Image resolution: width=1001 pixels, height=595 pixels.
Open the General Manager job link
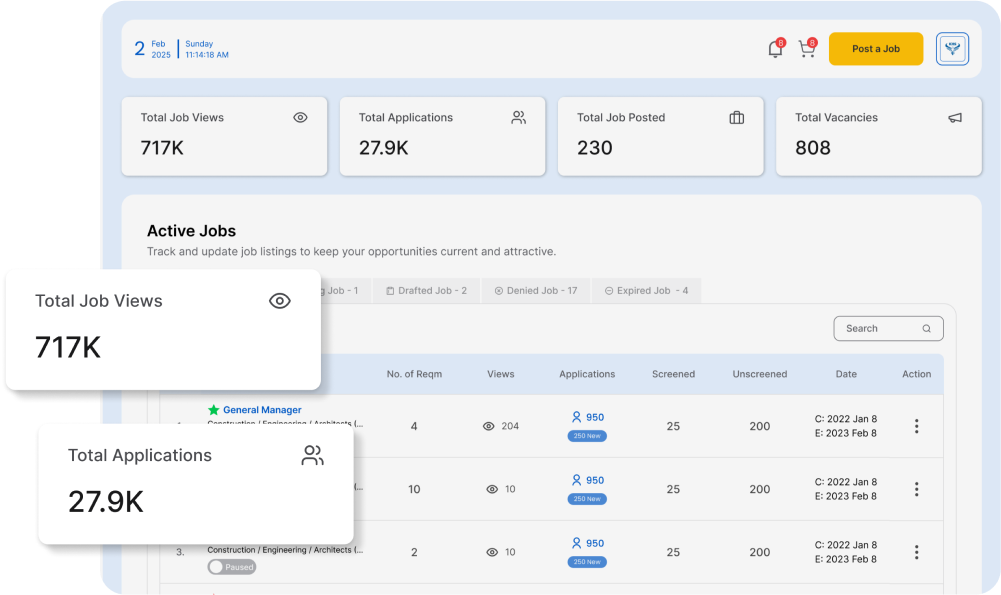[262, 410]
